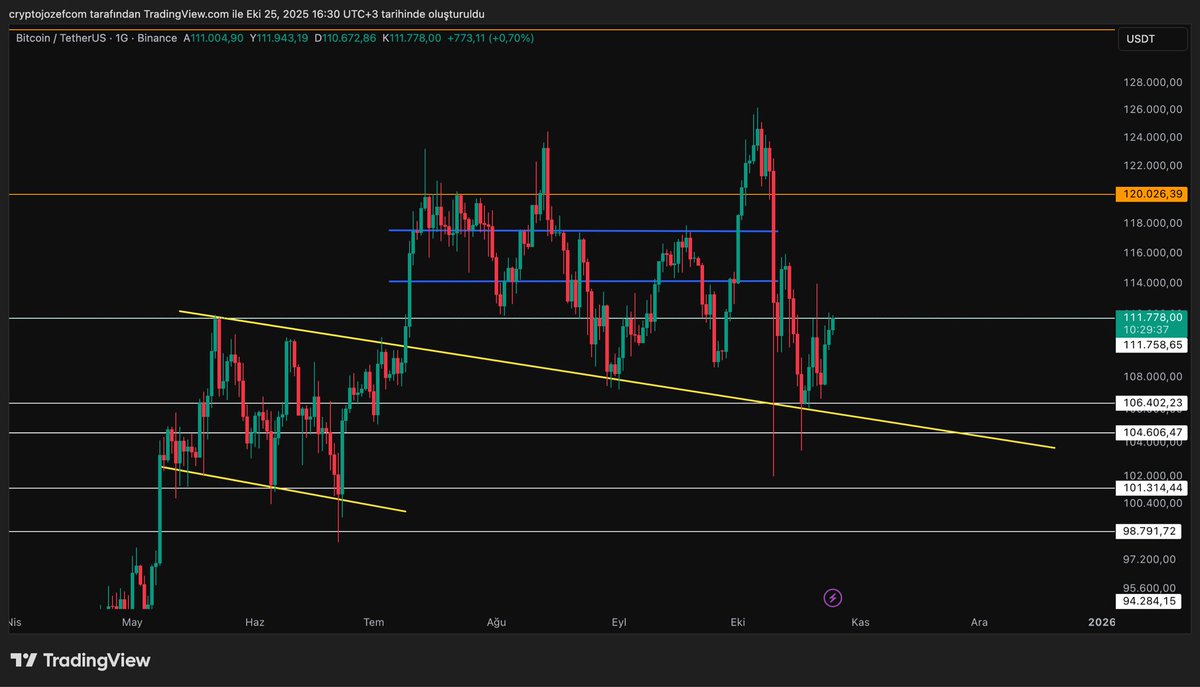Click the Eki label on time axis
Screen dimensions: 1200x687
tap(738, 622)
